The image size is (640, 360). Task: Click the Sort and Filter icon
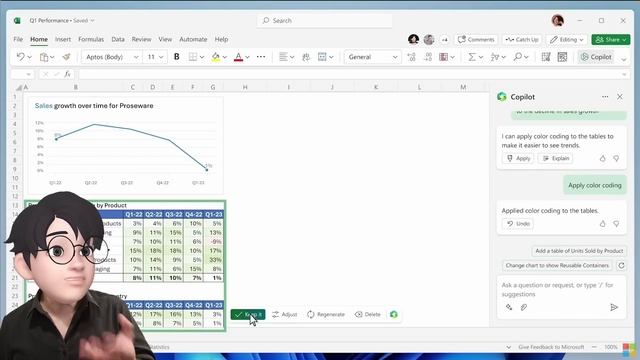[495, 57]
